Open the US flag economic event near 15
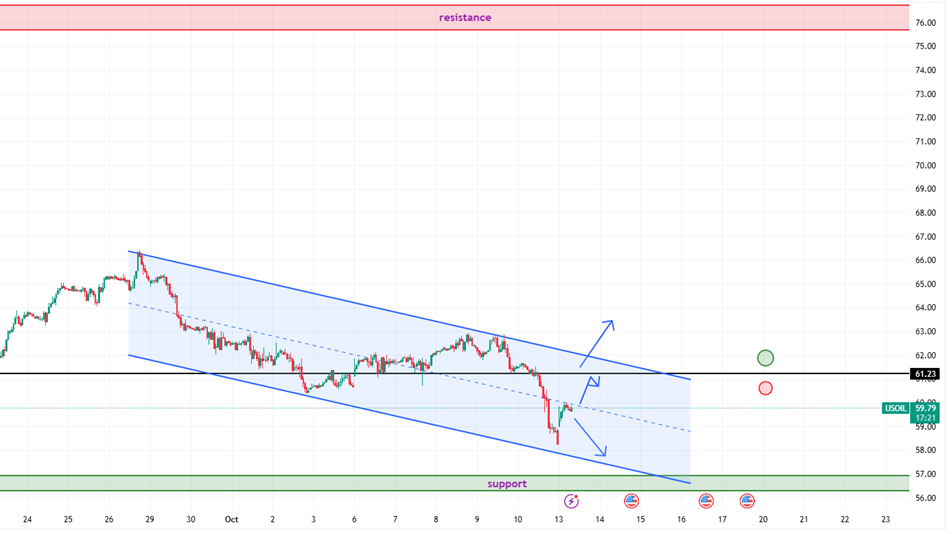Viewport: 952px width, 534px height. point(632,500)
